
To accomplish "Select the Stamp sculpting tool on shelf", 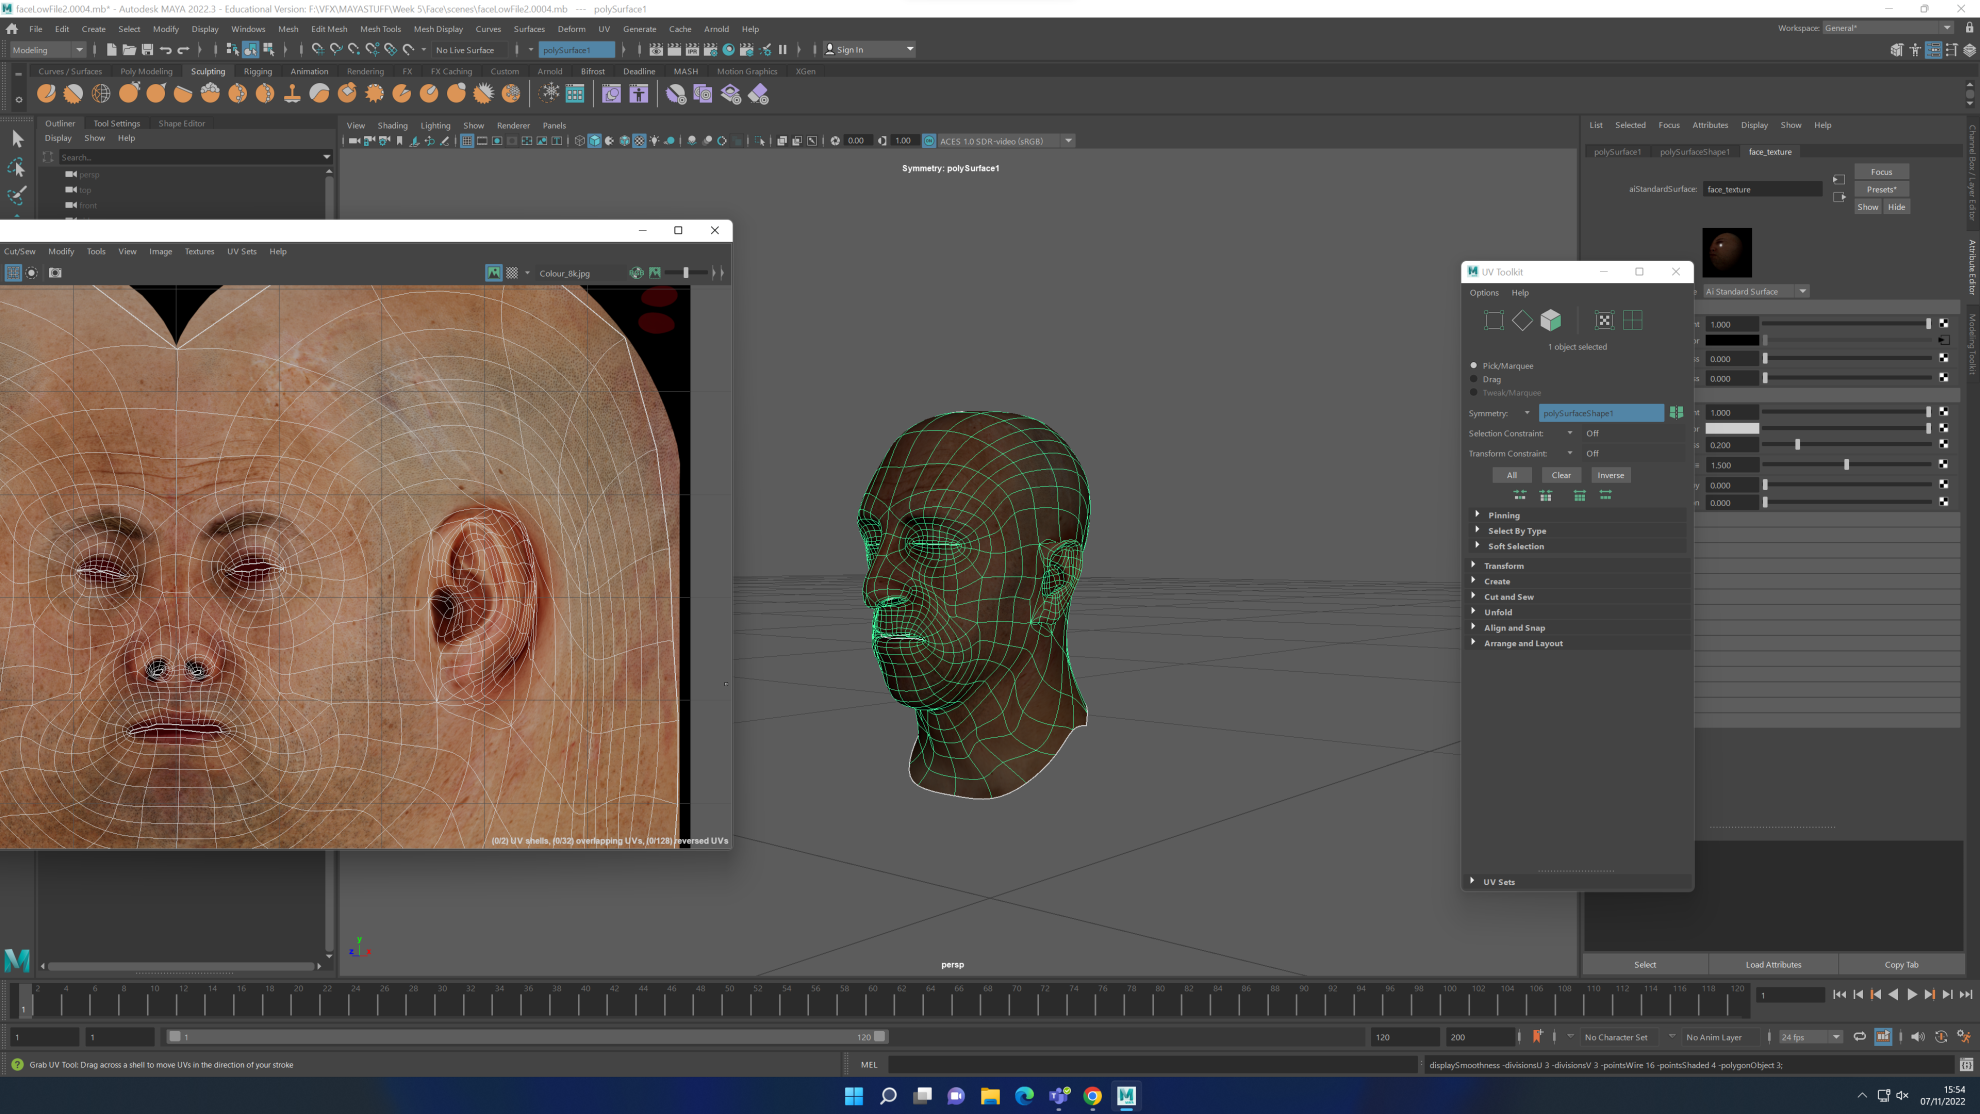I will coord(292,94).
